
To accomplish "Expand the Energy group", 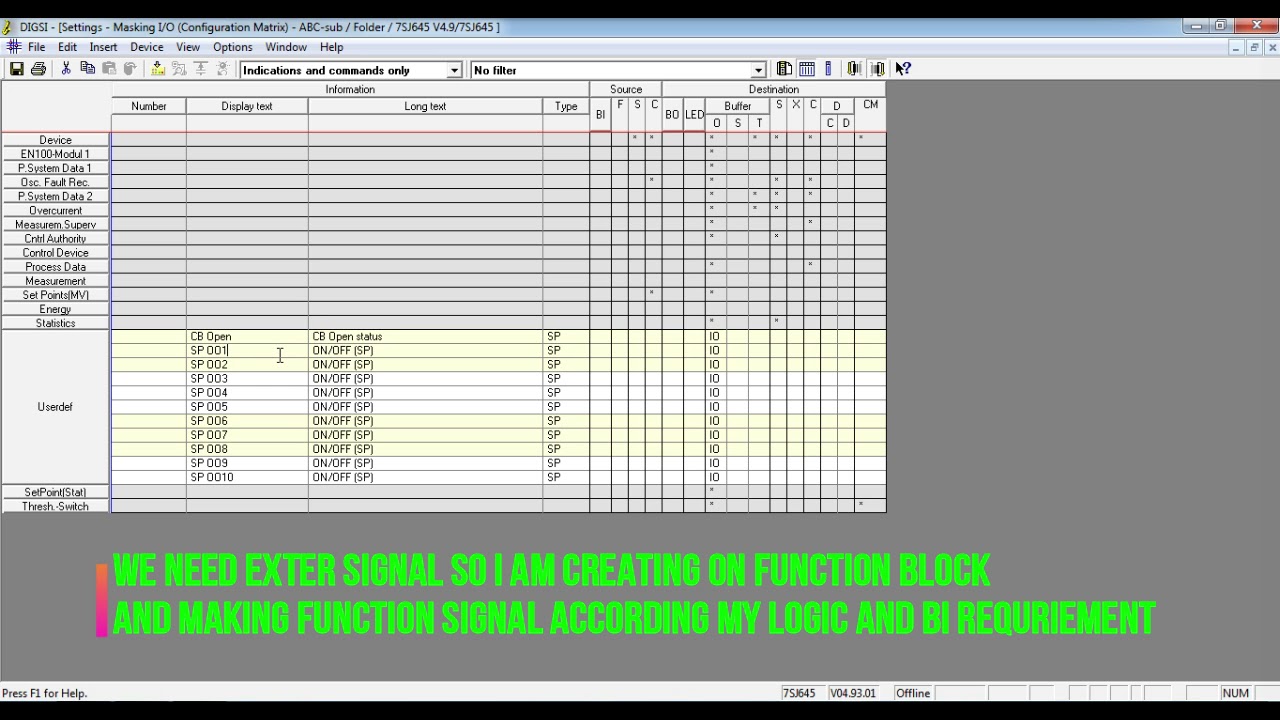I will [55, 309].
